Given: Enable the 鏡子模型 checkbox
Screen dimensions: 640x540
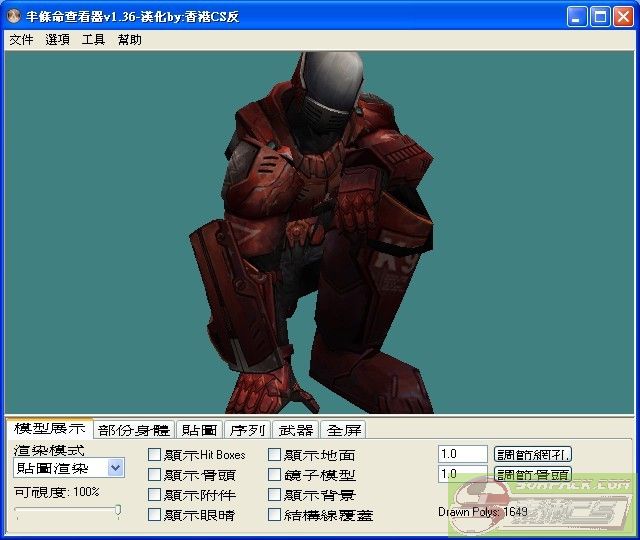Looking at the screenshot, I should point(275,475).
